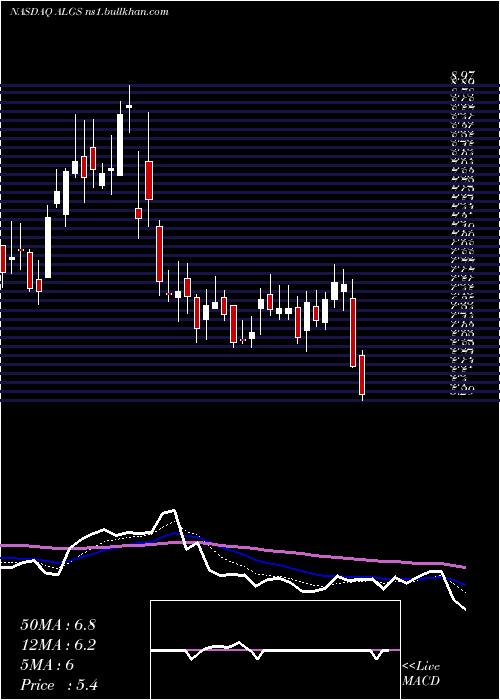500x700 pixels.
Task: Select the 12MA : 6.2 reading
Action: (x=58, y=645)
